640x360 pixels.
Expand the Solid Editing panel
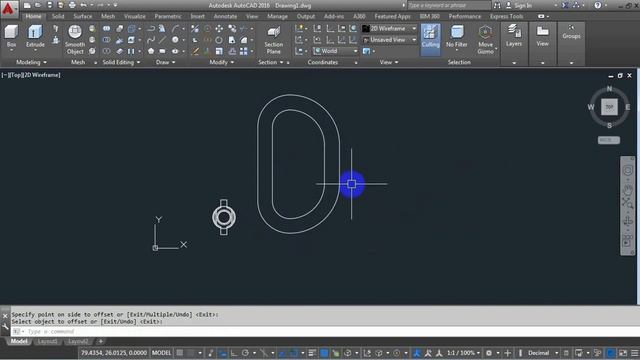click(x=121, y=62)
